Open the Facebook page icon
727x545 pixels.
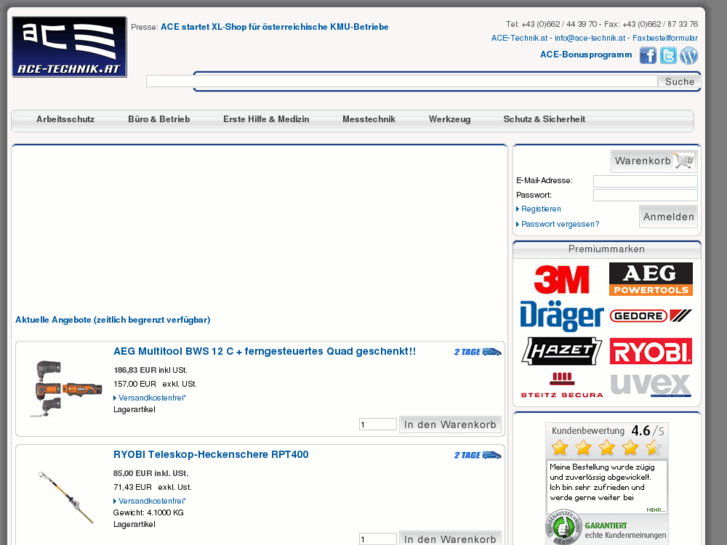pos(648,56)
